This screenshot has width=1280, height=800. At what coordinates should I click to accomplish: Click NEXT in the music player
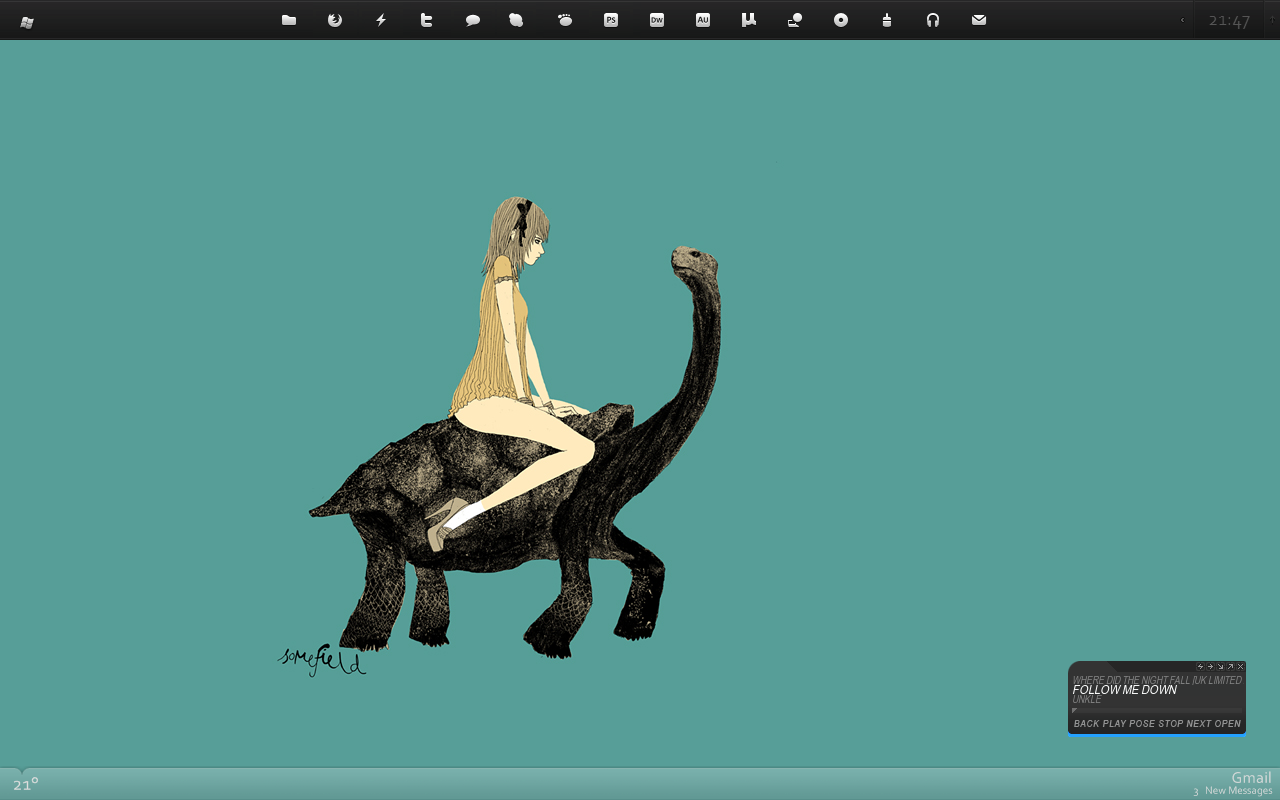pyautogui.click(x=1199, y=724)
